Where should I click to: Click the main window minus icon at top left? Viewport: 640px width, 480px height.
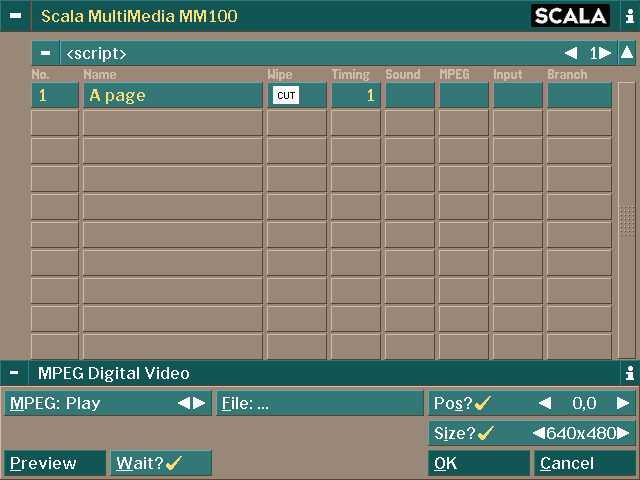[x=15, y=16]
